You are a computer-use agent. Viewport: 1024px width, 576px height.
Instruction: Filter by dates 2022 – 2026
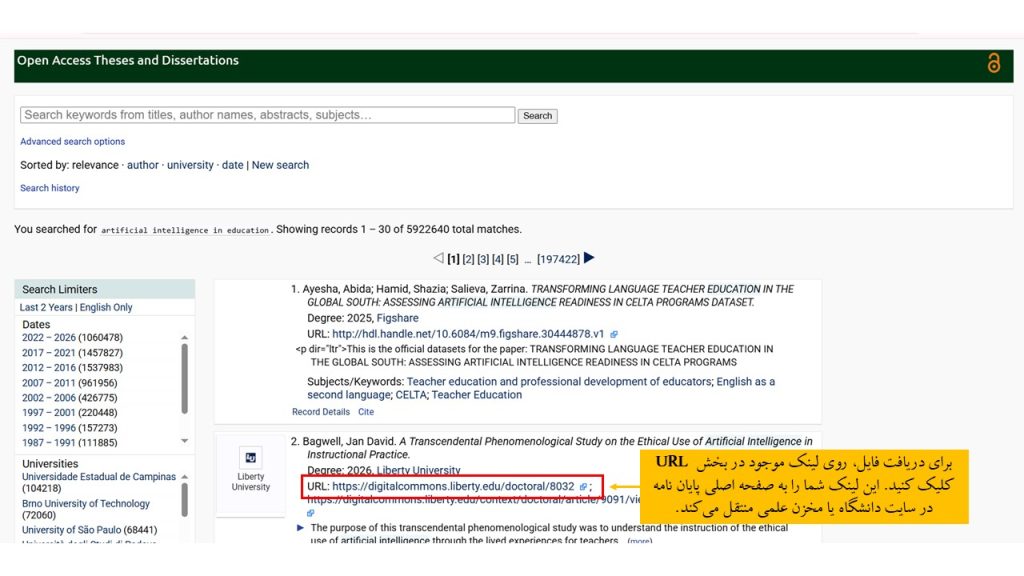49,338
